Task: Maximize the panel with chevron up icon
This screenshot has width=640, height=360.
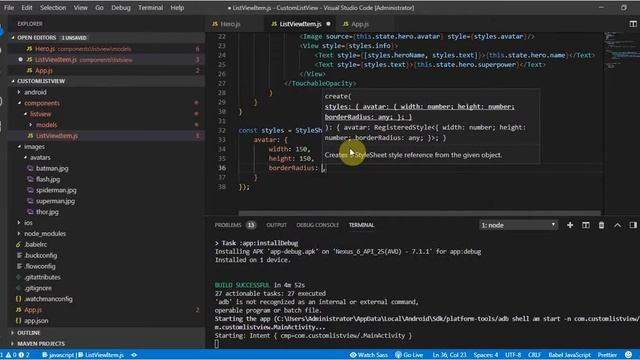Action: pos(617,225)
